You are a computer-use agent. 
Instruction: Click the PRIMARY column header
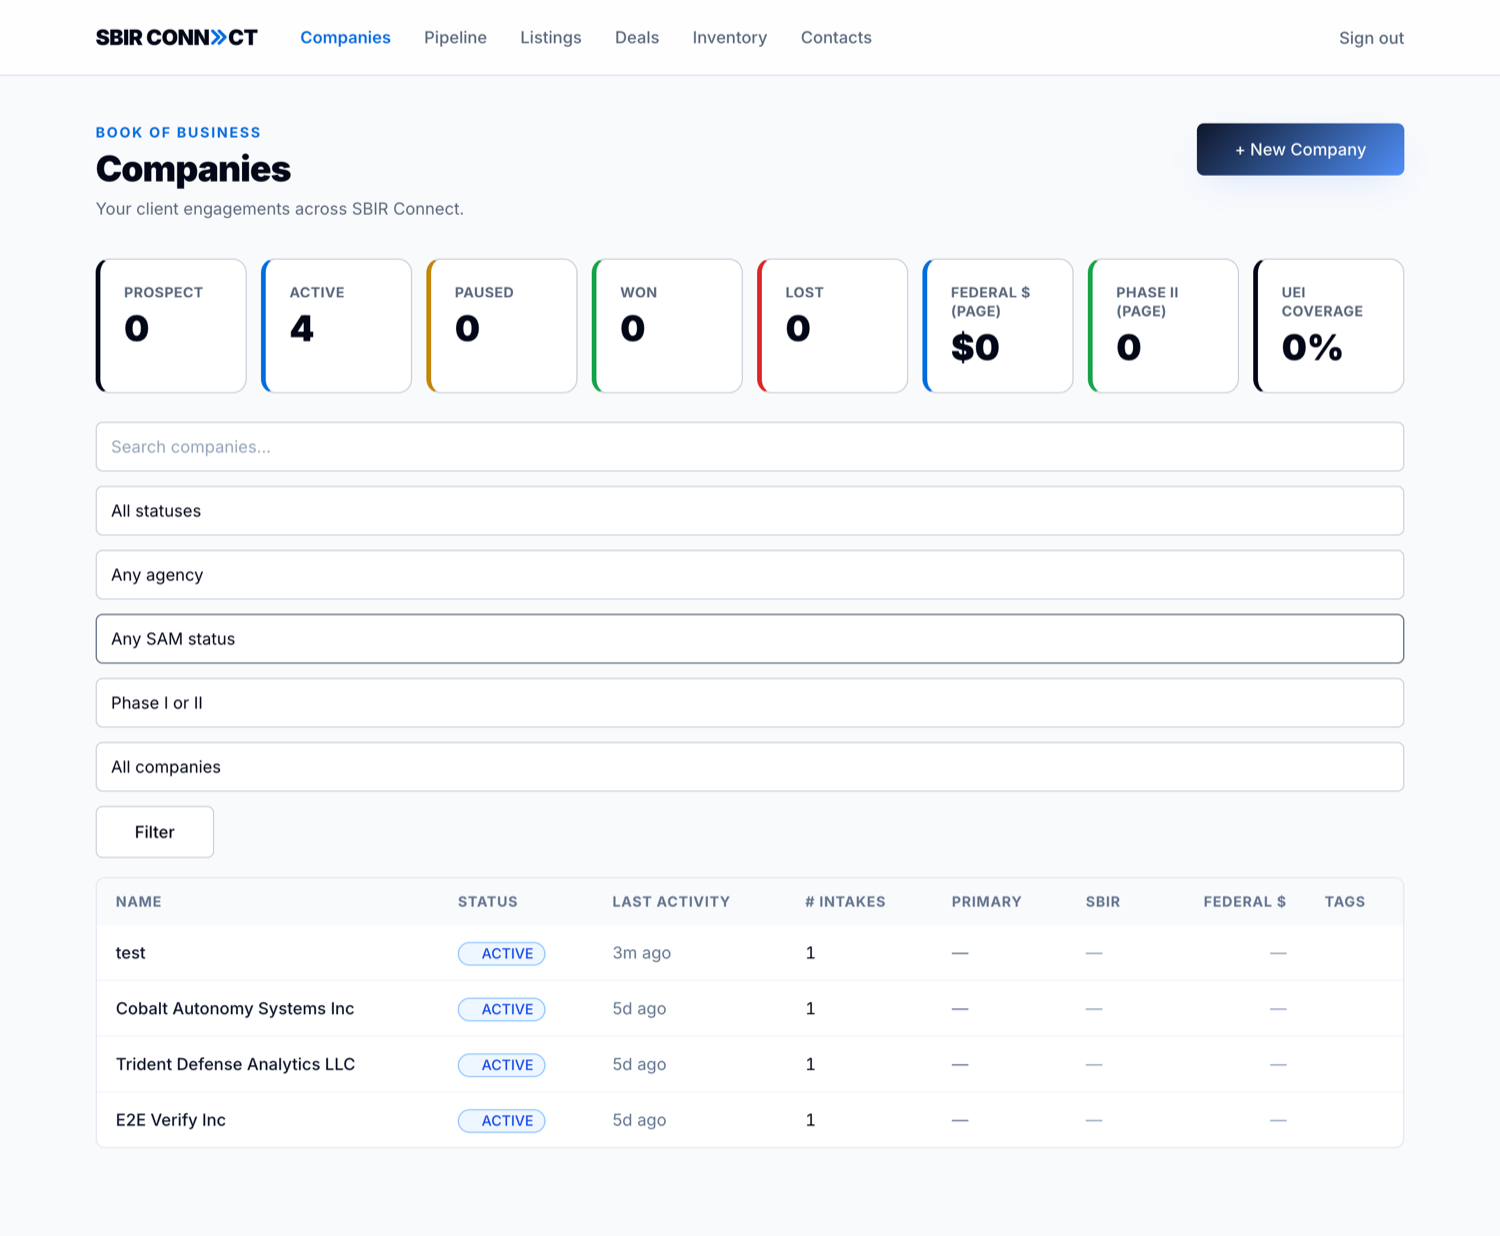pos(986,901)
